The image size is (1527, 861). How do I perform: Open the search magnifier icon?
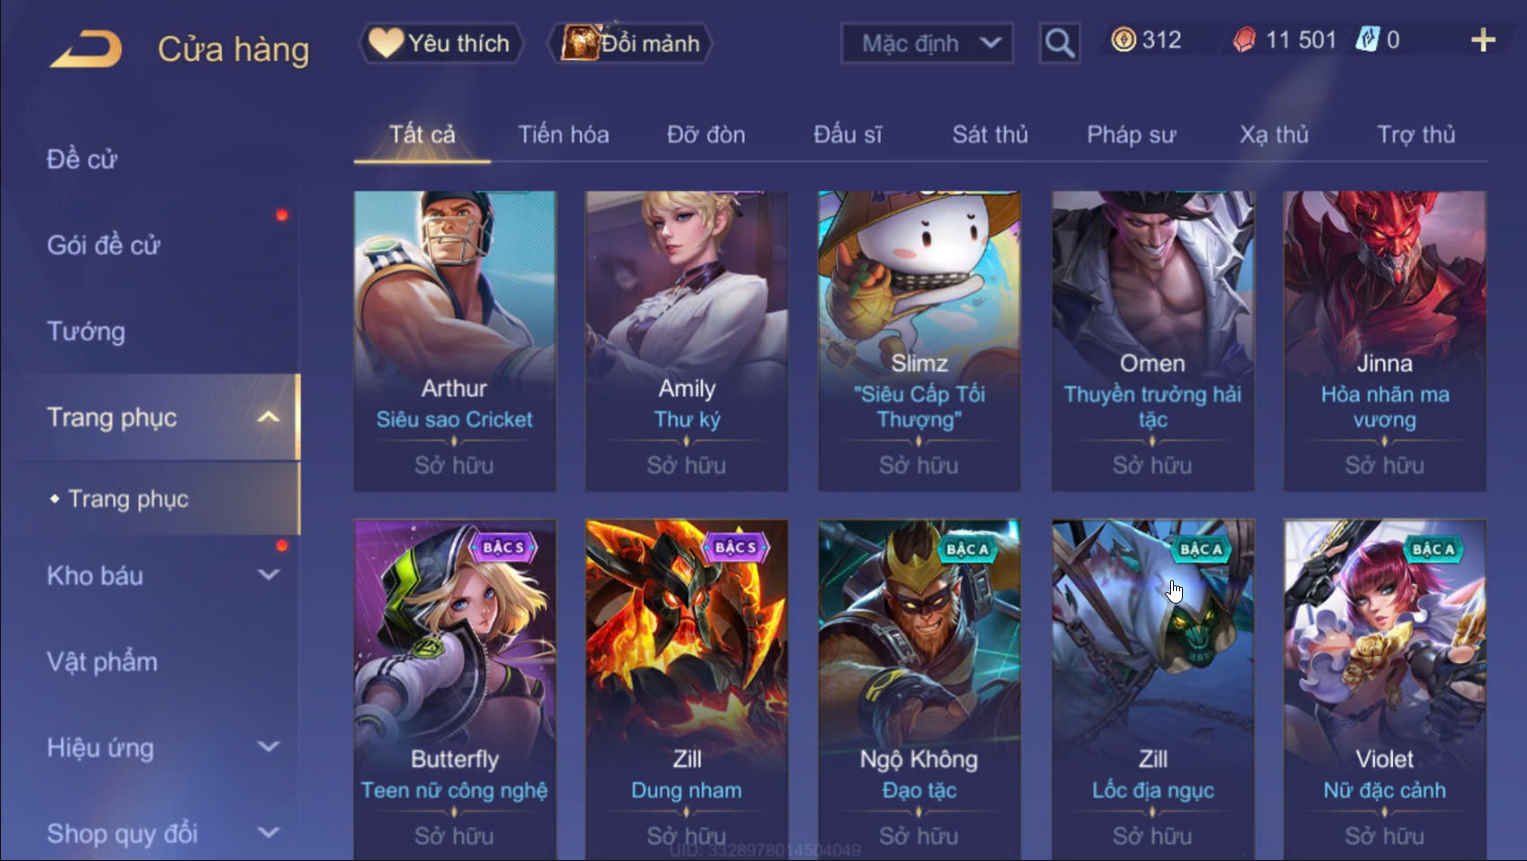(1059, 43)
